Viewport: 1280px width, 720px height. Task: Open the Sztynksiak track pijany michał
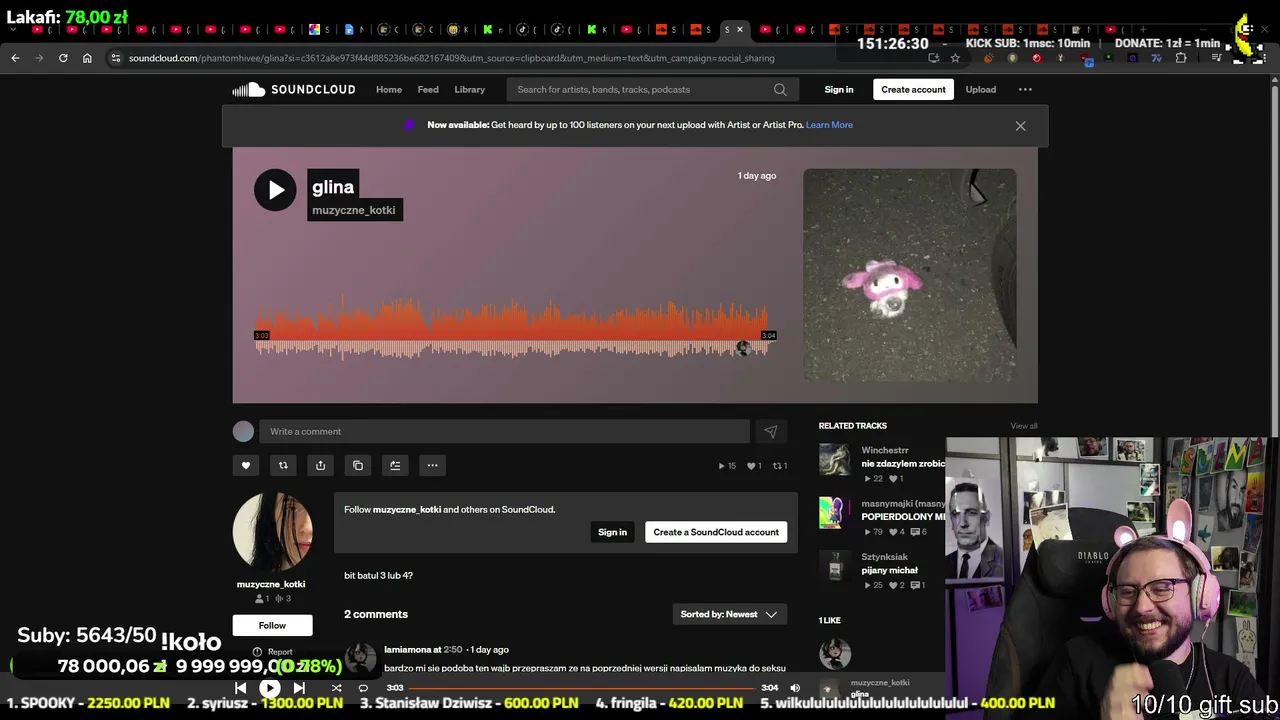[x=889, y=570]
